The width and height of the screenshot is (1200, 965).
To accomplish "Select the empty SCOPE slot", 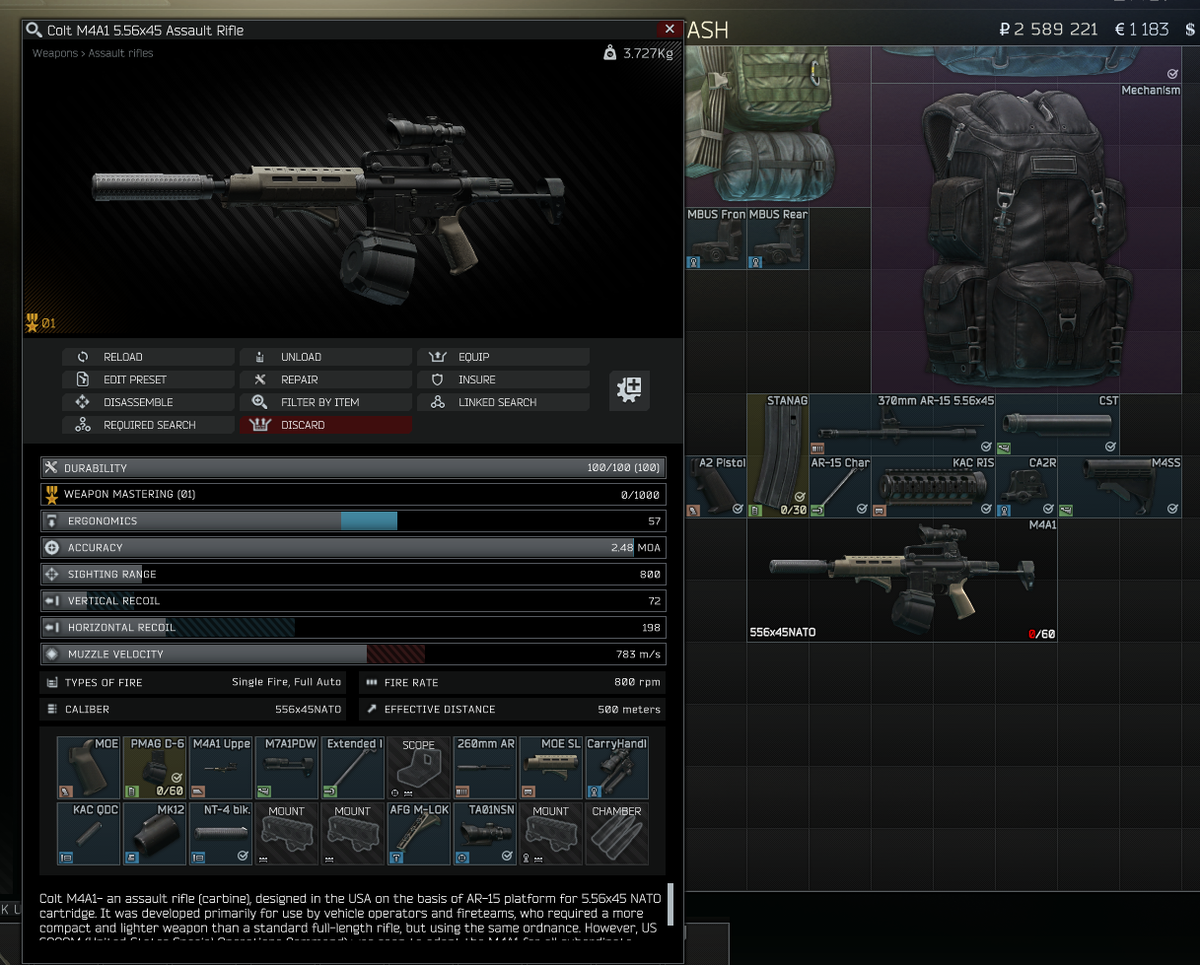I will (x=419, y=767).
